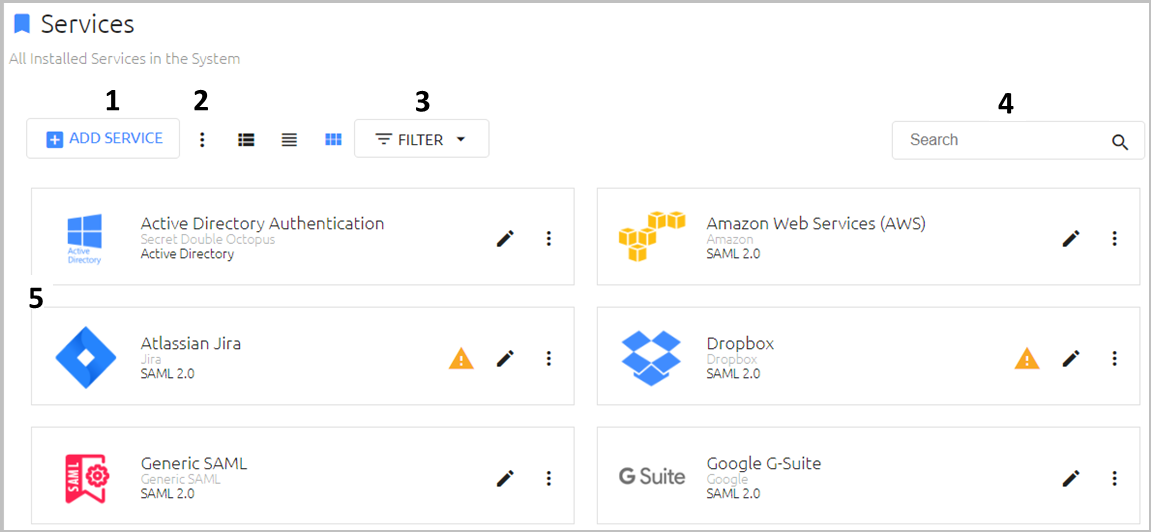
Task: Click the Atlassian Jira warning triangle
Action: [461, 358]
